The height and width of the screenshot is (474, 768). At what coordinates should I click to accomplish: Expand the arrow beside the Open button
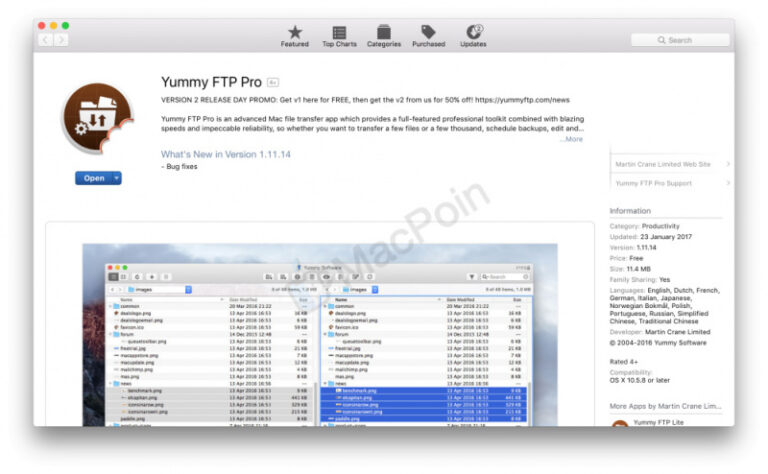point(117,178)
